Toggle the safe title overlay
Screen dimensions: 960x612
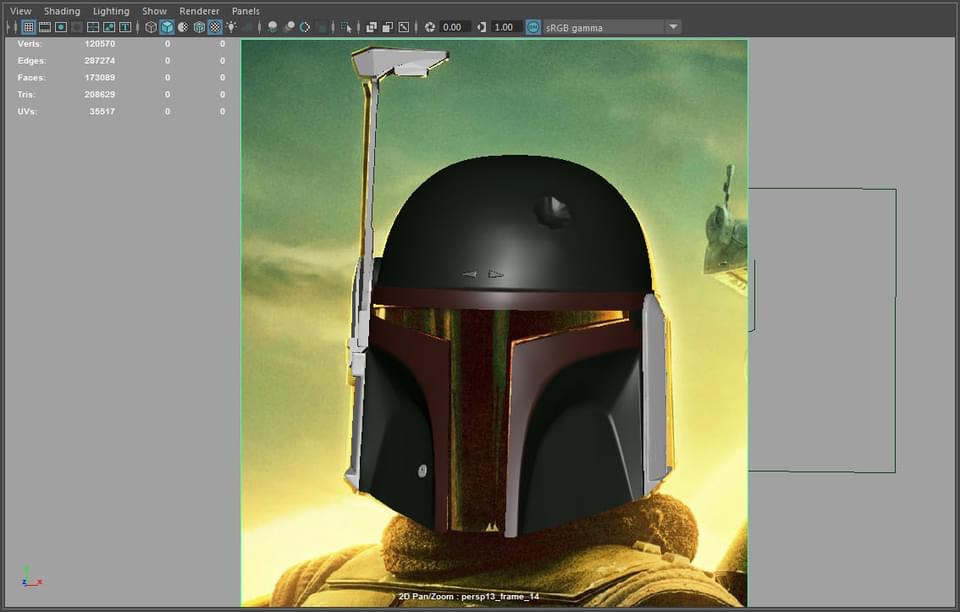[125, 27]
